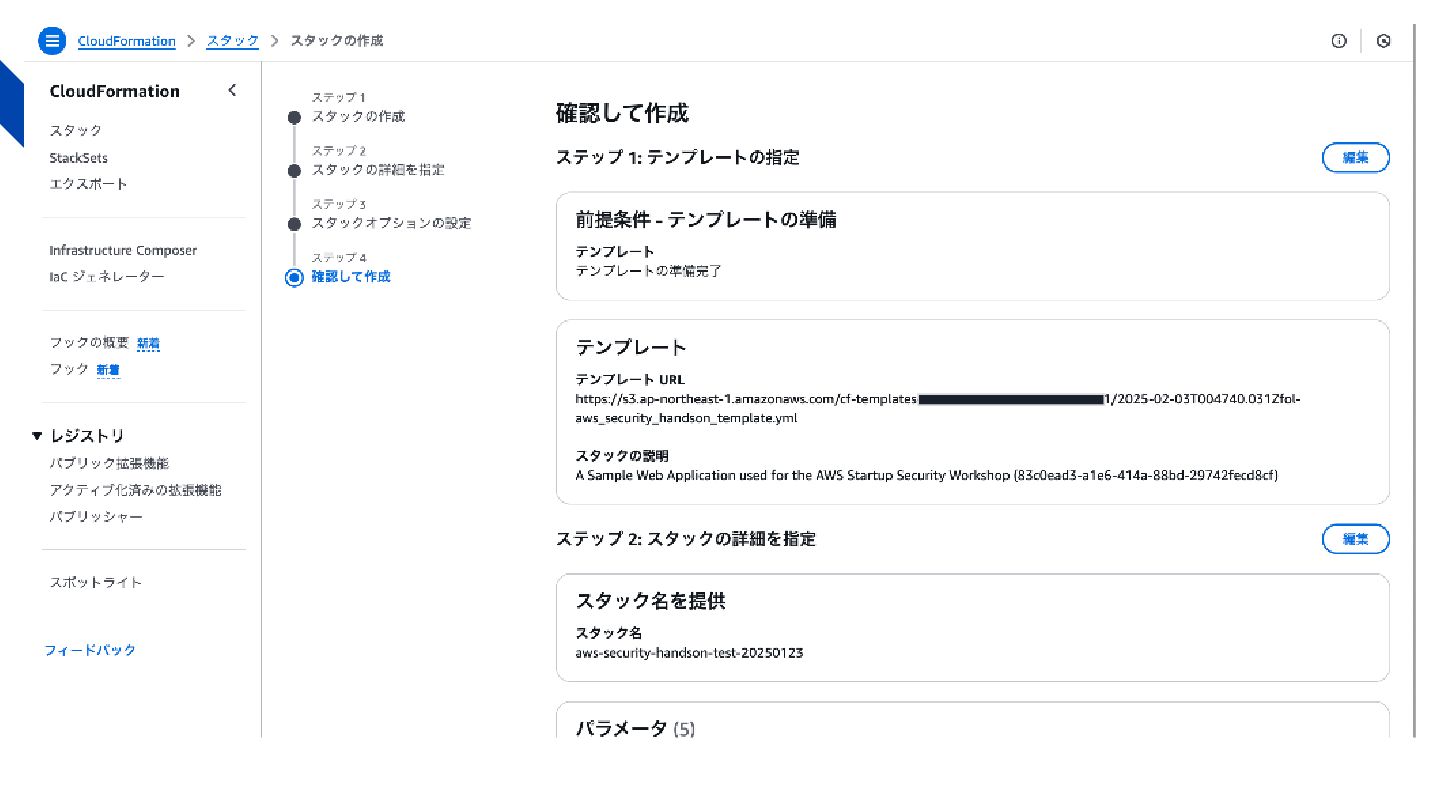Click the stack description text
This screenshot has width=1440, height=810.
[926, 475]
